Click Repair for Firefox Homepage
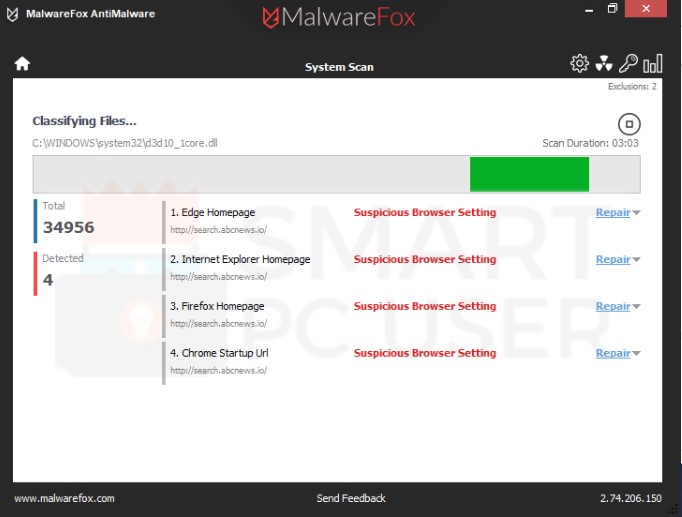 613,306
